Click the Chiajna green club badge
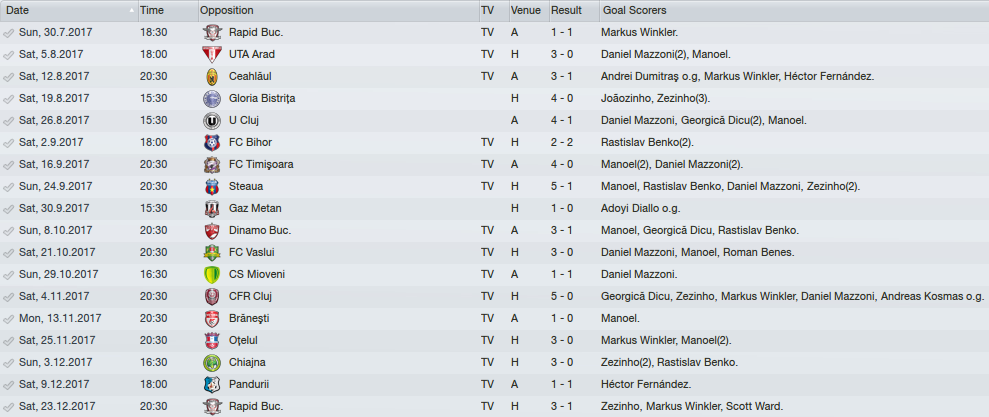 click(x=212, y=363)
